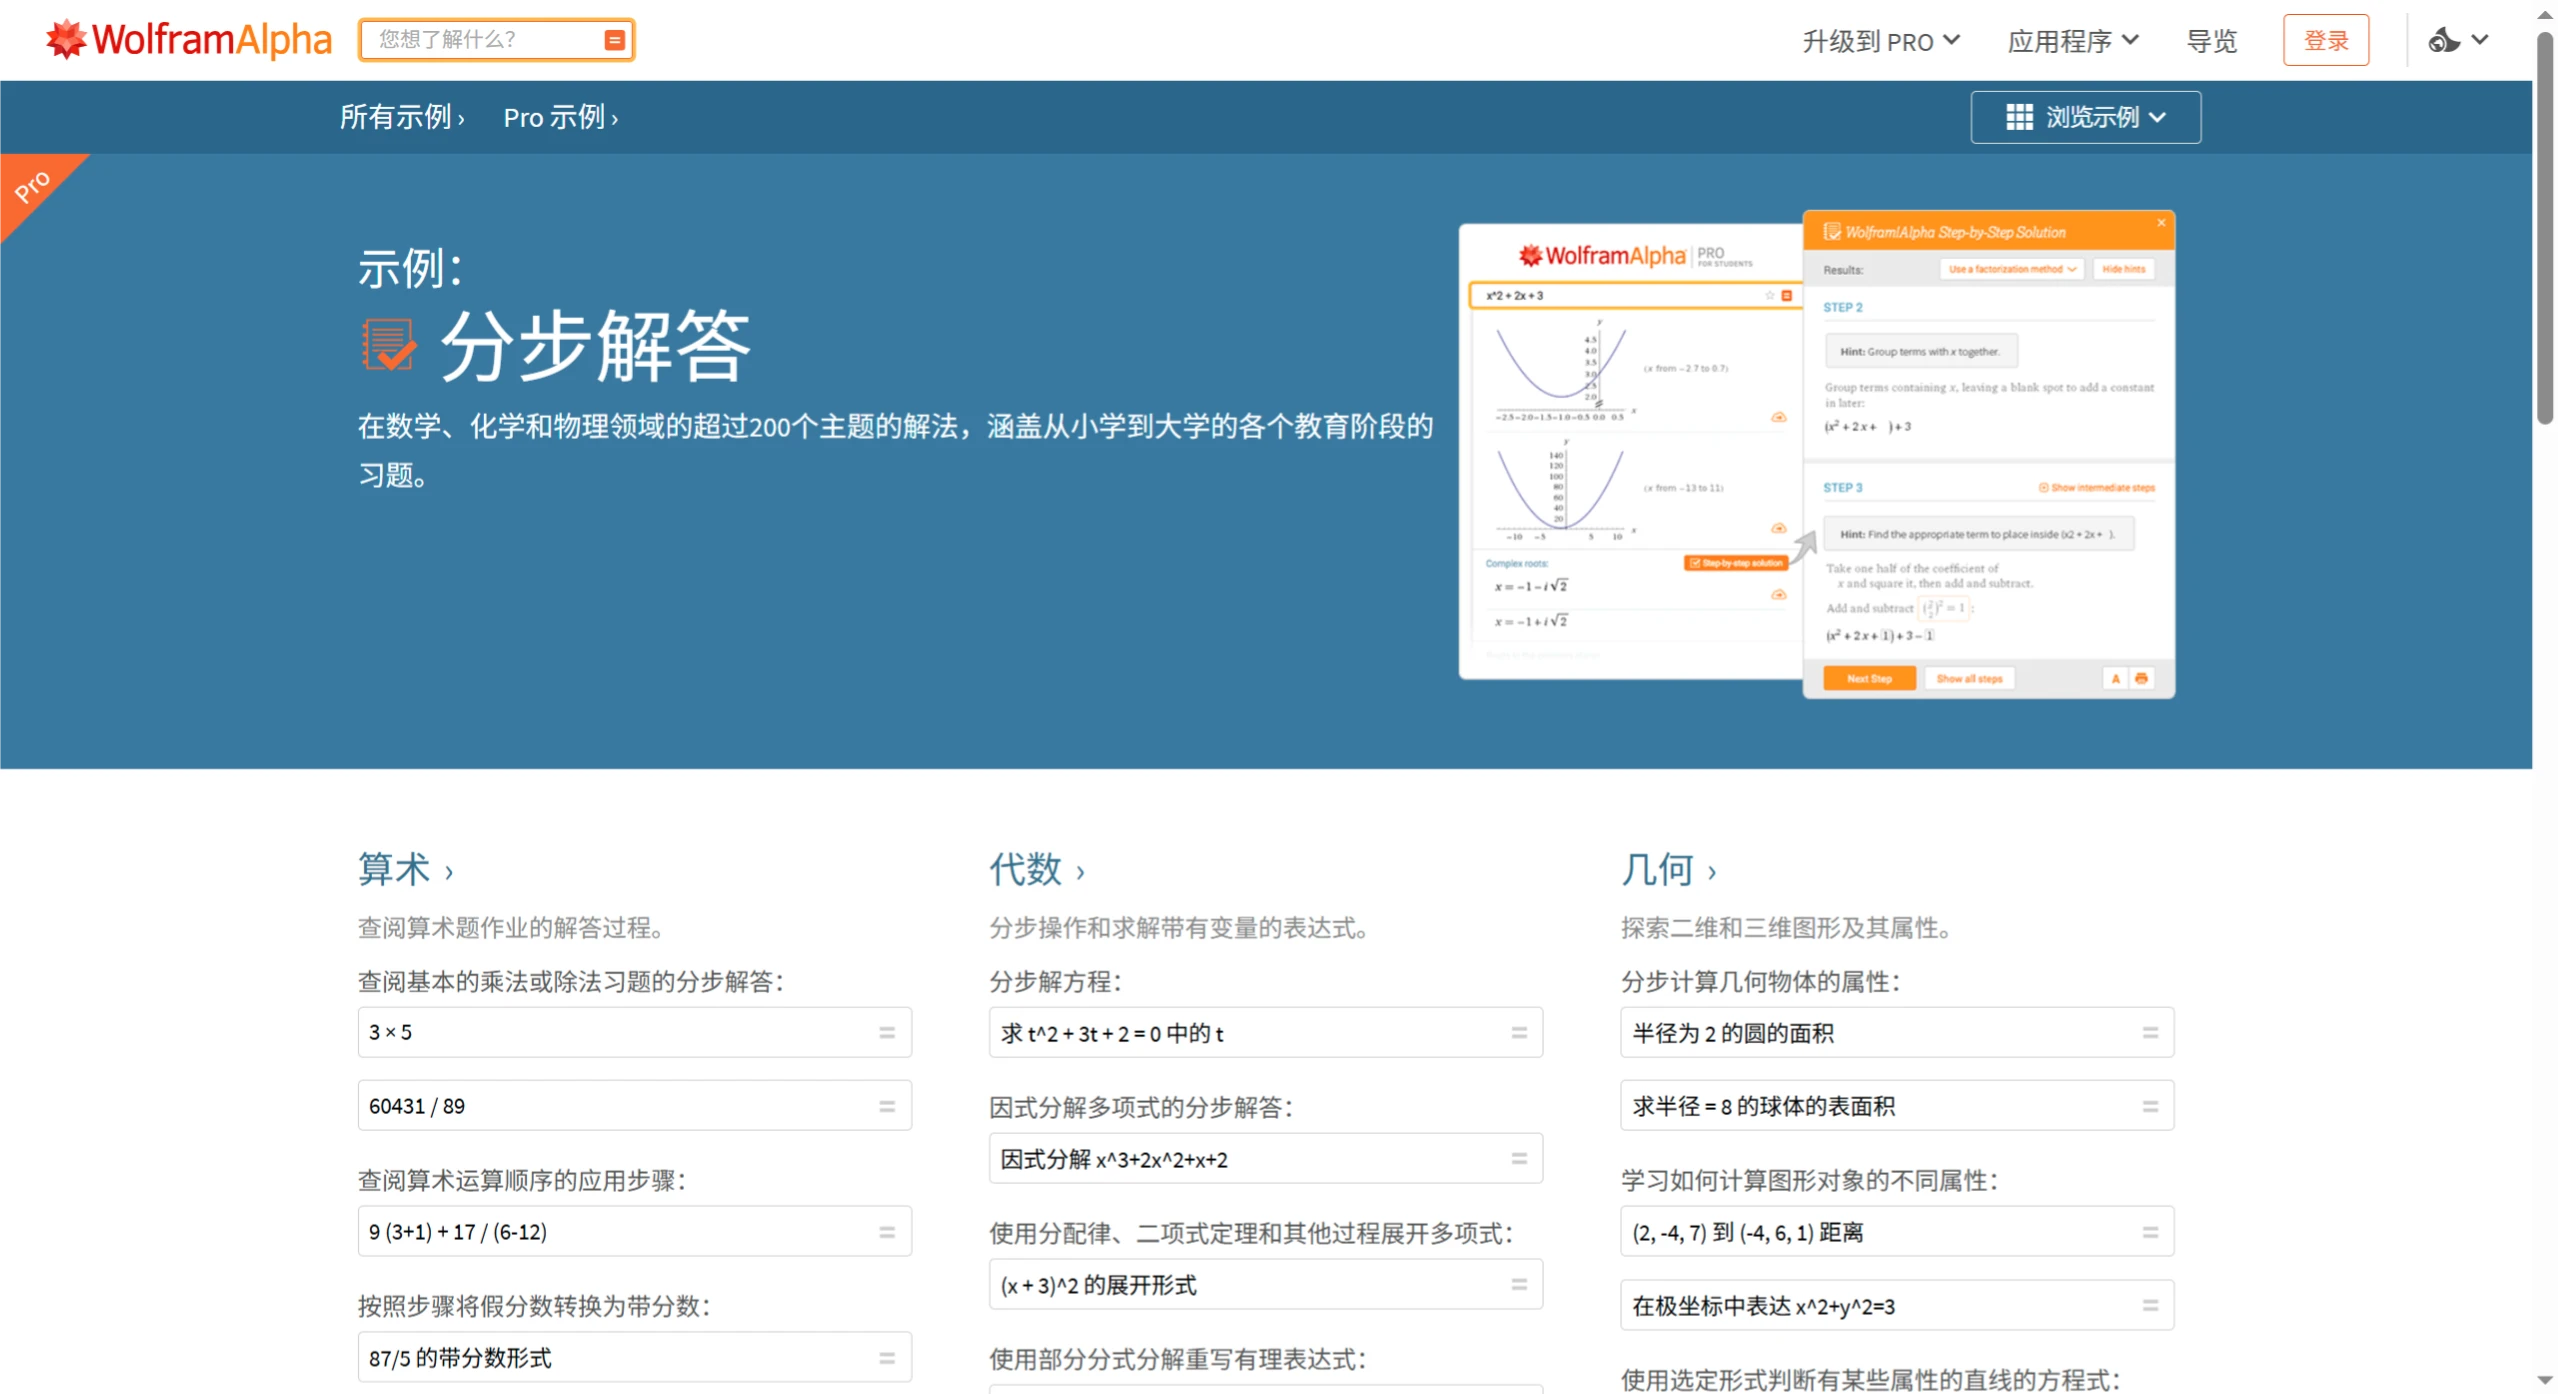Viewport: 2558px width, 1394px height.
Task: Click the Pro corner ribbon badge
Action: tap(35, 187)
